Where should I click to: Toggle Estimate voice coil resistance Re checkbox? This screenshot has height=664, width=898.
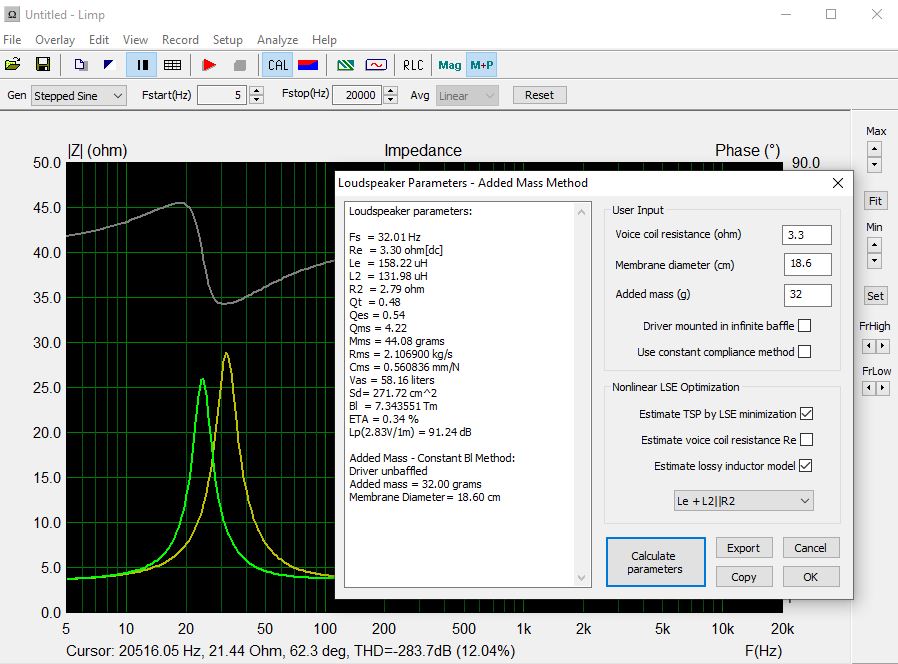coord(806,440)
